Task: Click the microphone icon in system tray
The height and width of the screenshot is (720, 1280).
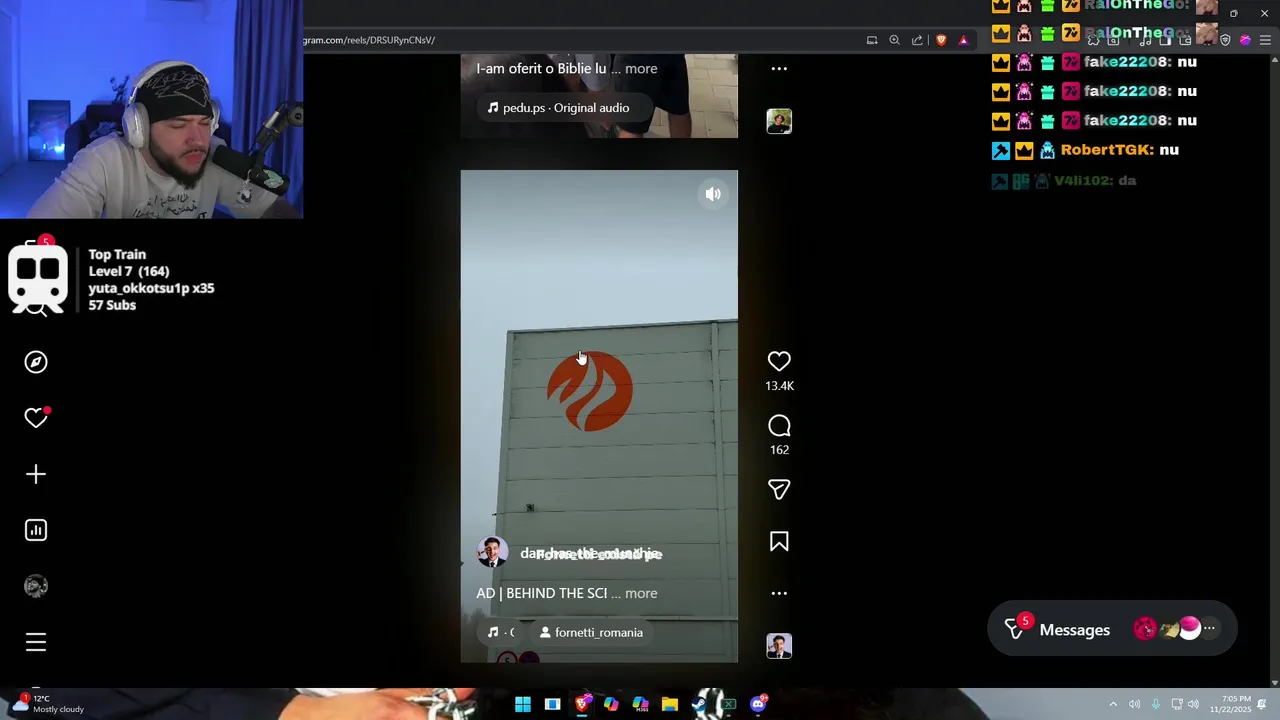Action: click(1156, 704)
